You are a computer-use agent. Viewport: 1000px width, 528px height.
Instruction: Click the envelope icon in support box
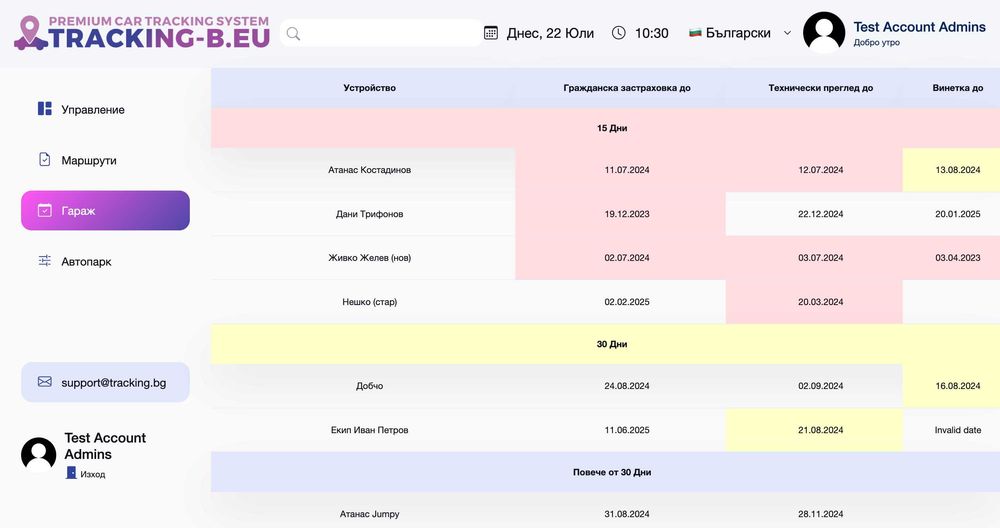click(x=45, y=382)
